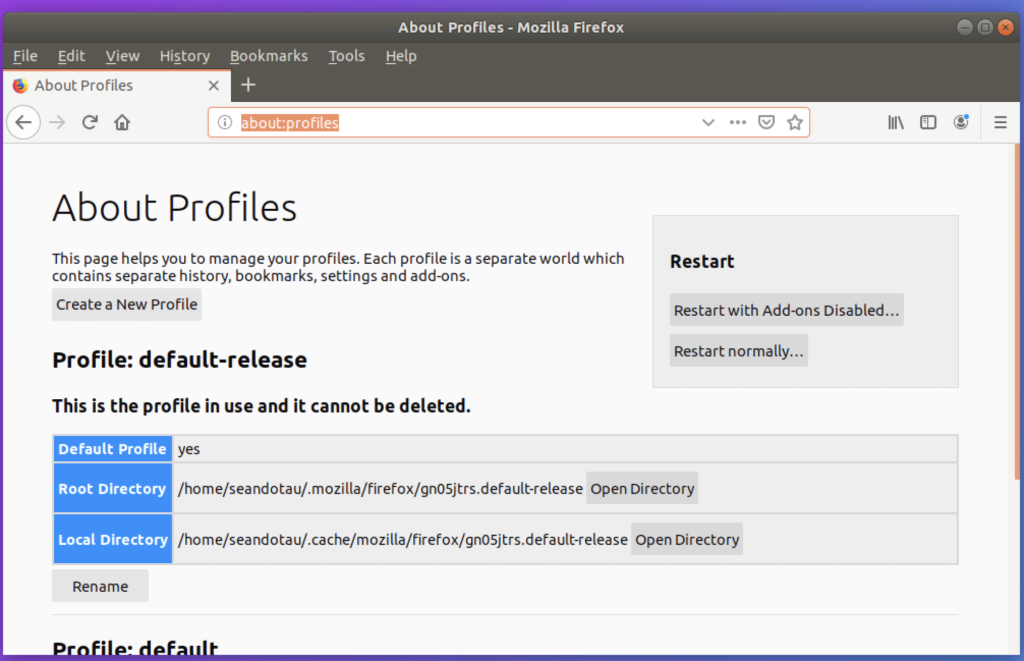Image resolution: width=1024 pixels, height=661 pixels.
Task: Click the 'Root Directory' row label
Action: coord(112,489)
